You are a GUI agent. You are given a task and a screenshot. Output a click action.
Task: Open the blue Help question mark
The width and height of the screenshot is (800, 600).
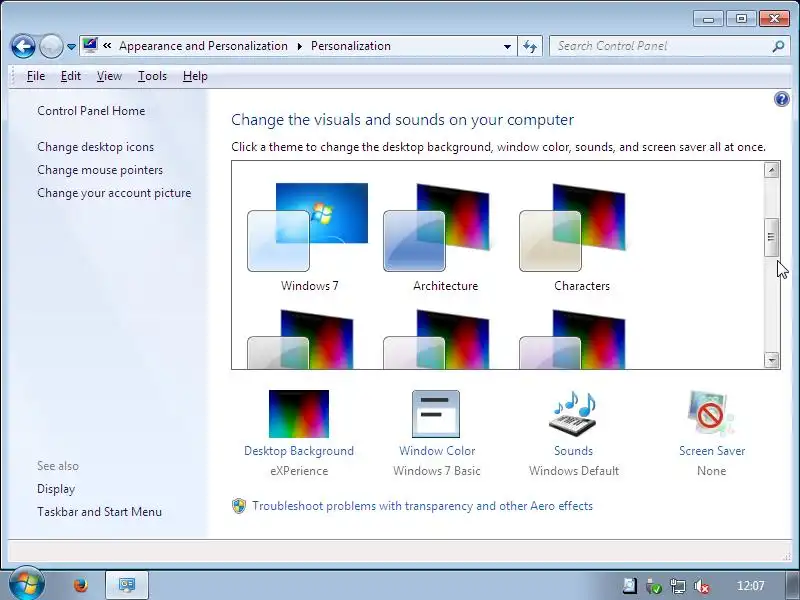tap(781, 99)
